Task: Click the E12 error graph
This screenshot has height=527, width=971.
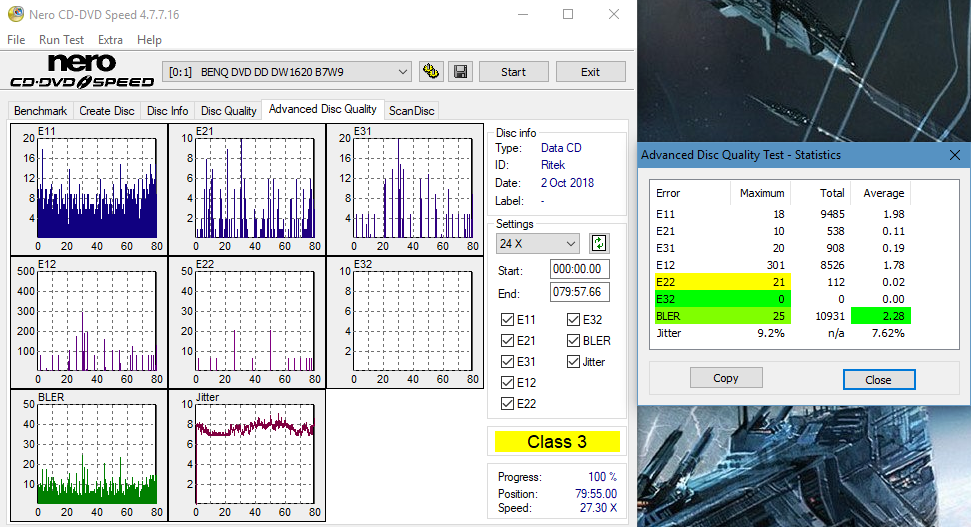Action: pyautogui.click(x=89, y=322)
